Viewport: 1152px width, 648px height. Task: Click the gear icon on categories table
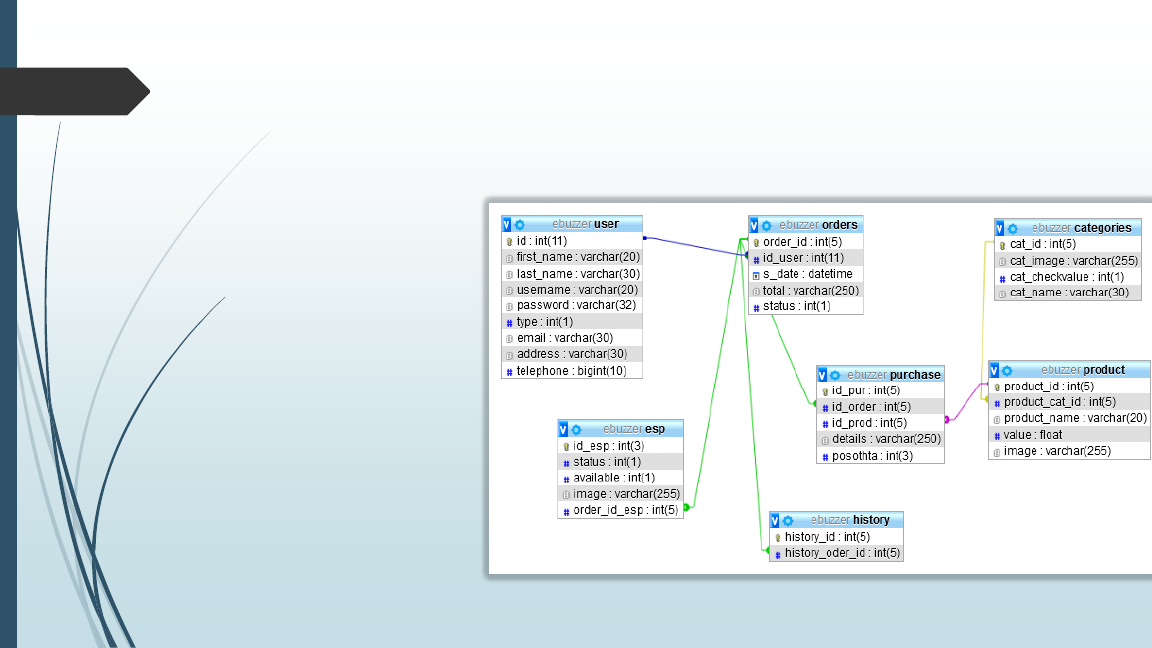(1013, 229)
